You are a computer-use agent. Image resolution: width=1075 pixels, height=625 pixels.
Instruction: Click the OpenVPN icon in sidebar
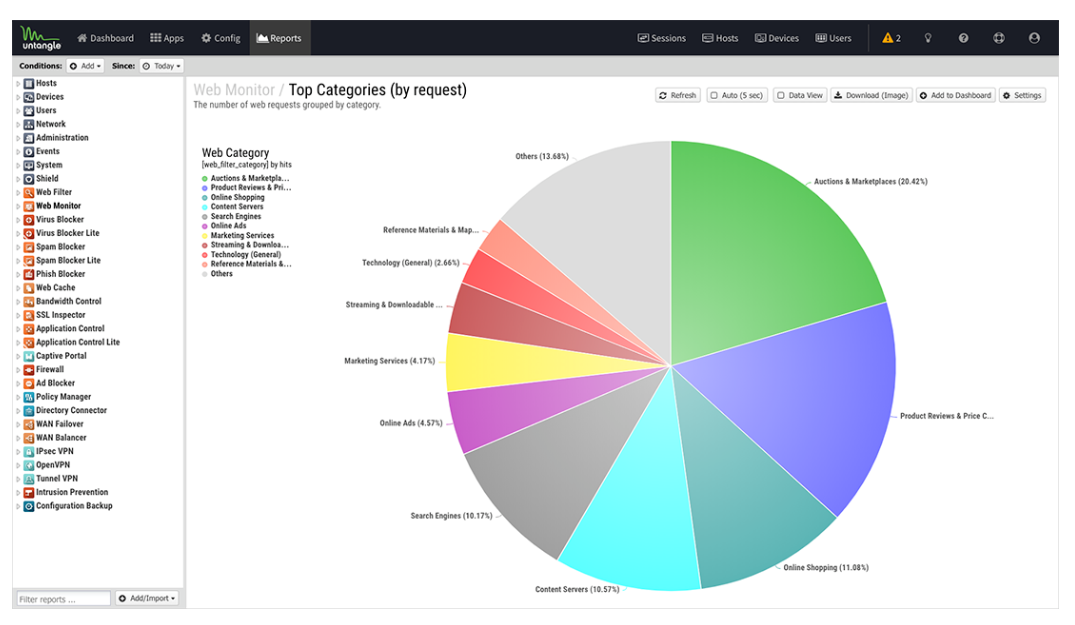pyautogui.click(x=29, y=465)
